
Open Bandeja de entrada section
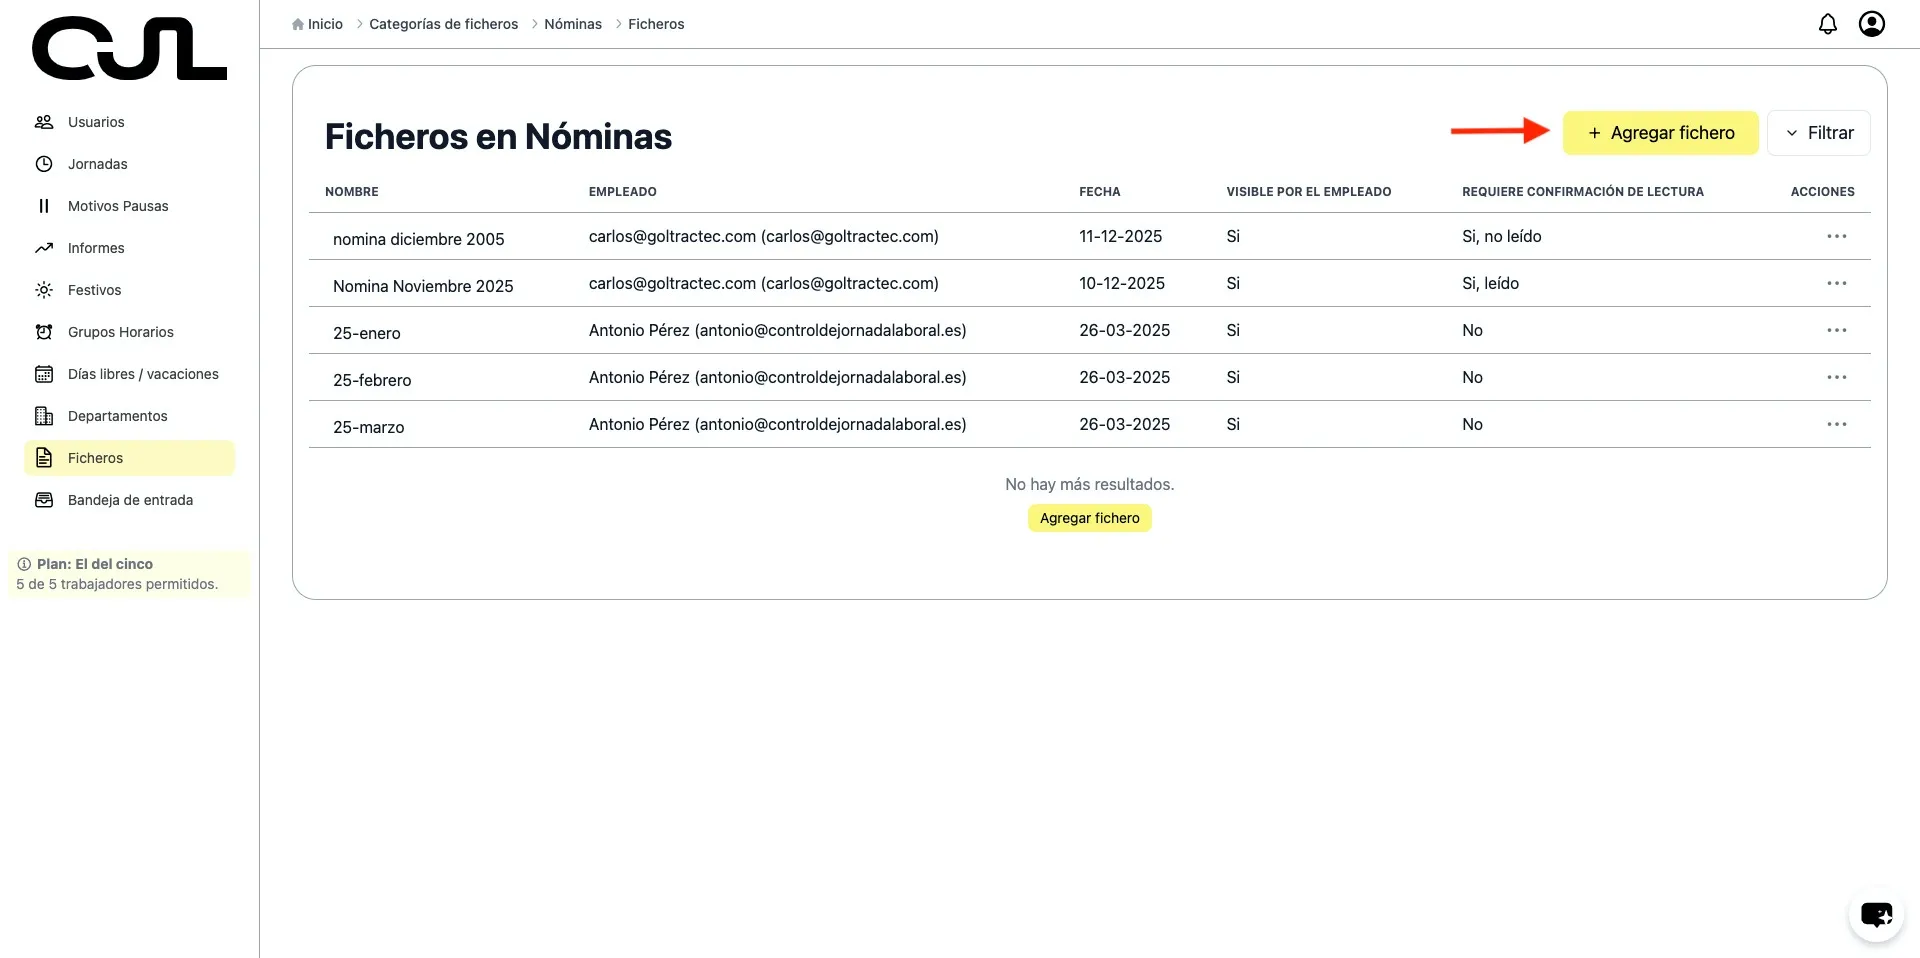(x=130, y=500)
